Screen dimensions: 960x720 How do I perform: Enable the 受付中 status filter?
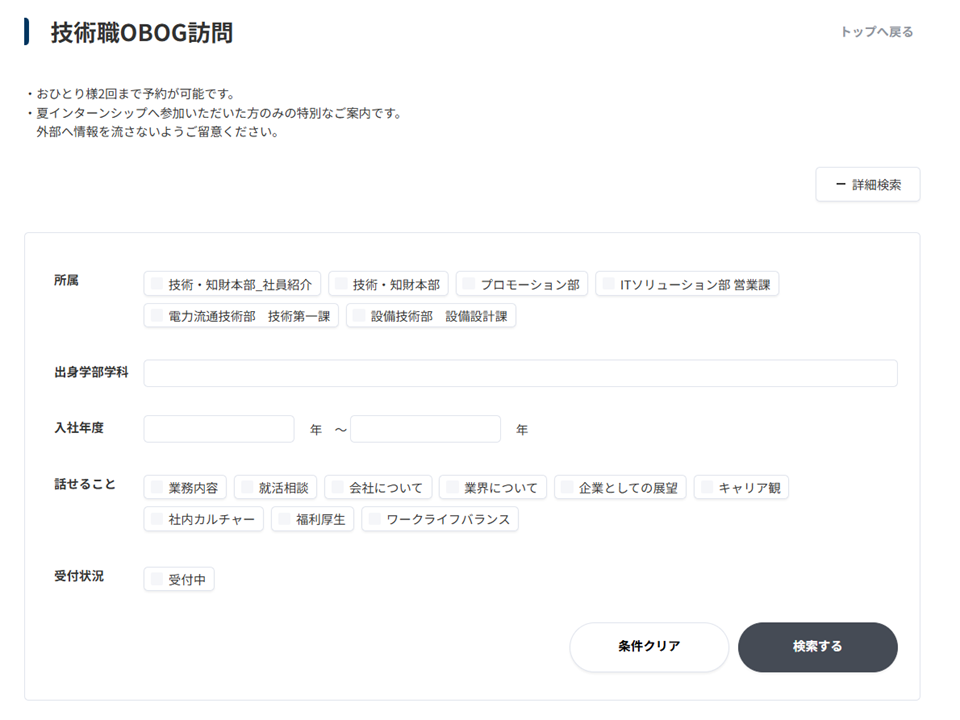tap(156, 579)
